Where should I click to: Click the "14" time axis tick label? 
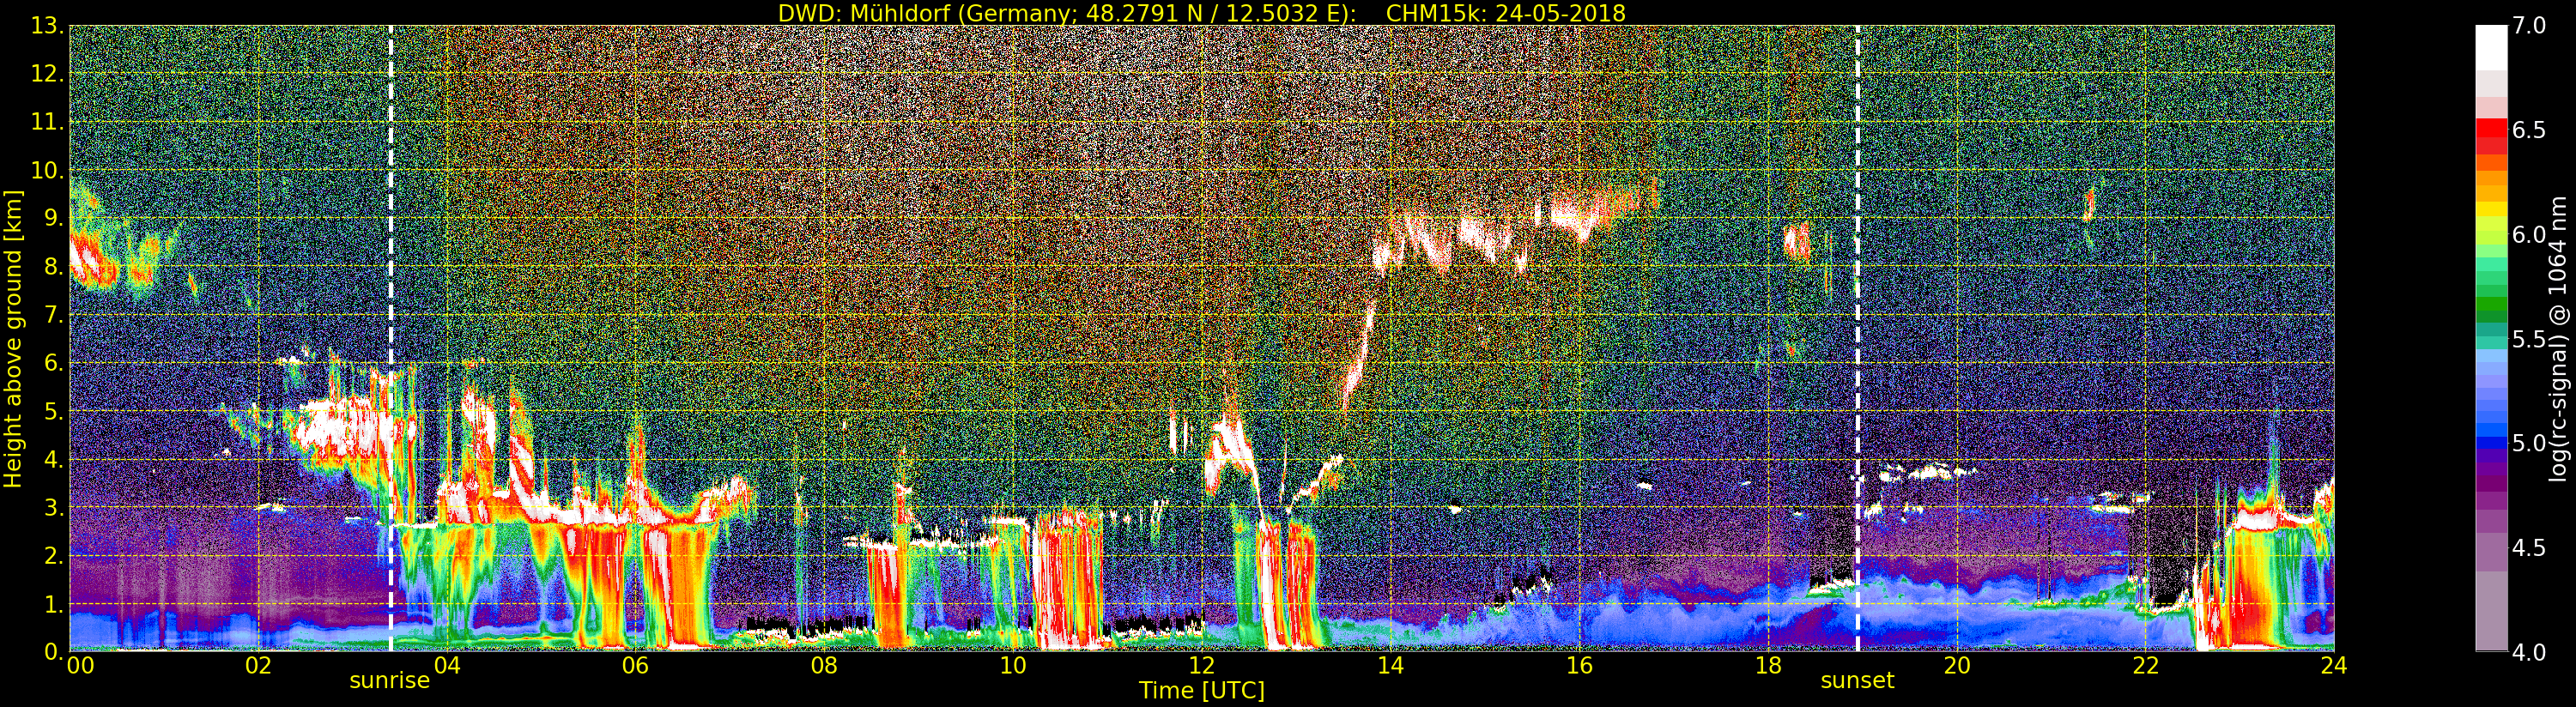coord(1390,666)
